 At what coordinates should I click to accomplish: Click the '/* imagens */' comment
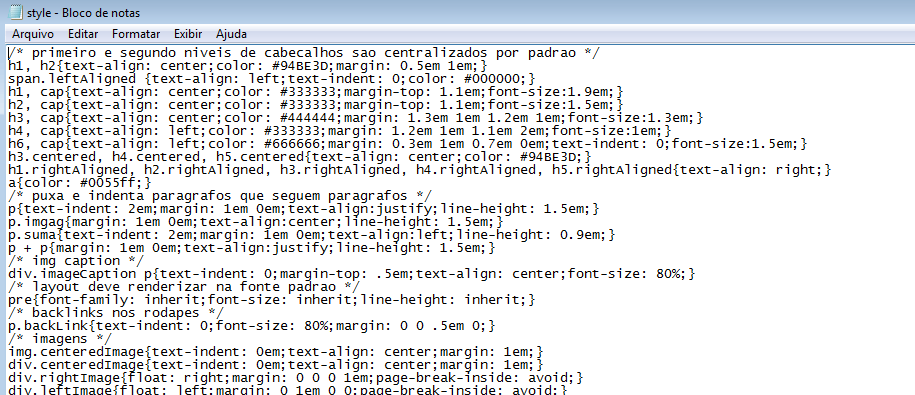[x=60, y=338]
